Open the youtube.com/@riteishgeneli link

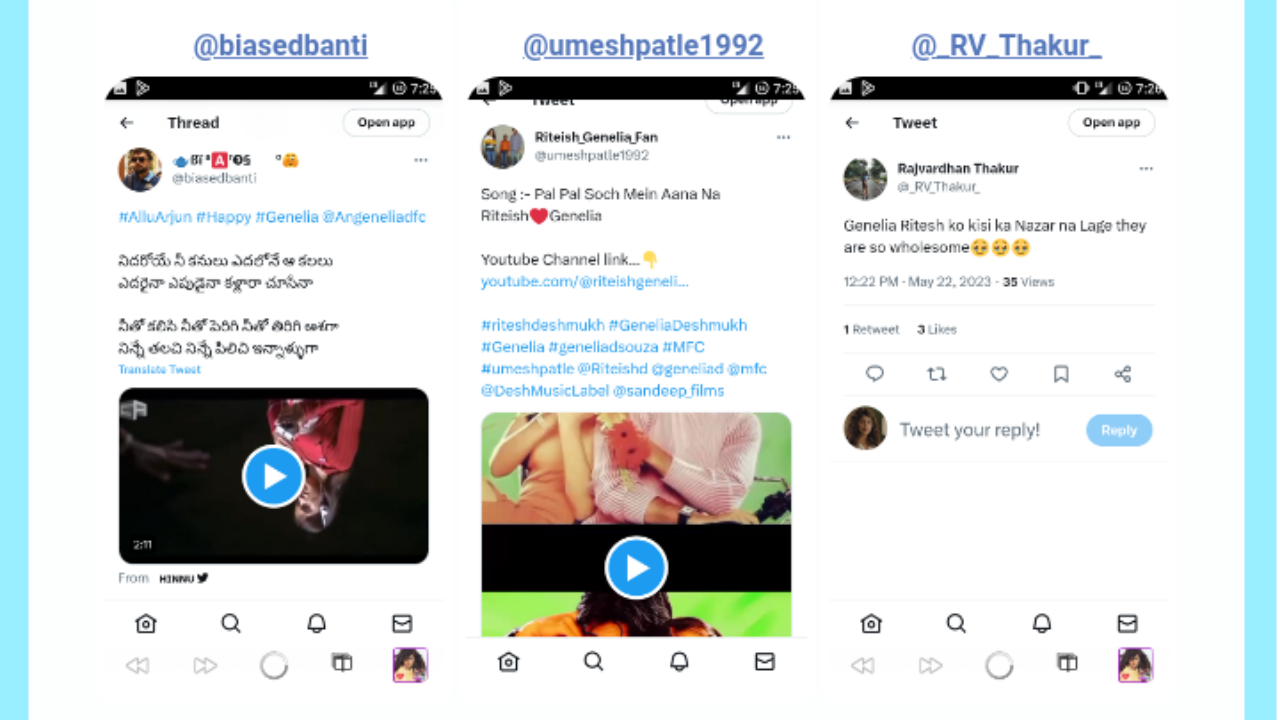pos(585,282)
